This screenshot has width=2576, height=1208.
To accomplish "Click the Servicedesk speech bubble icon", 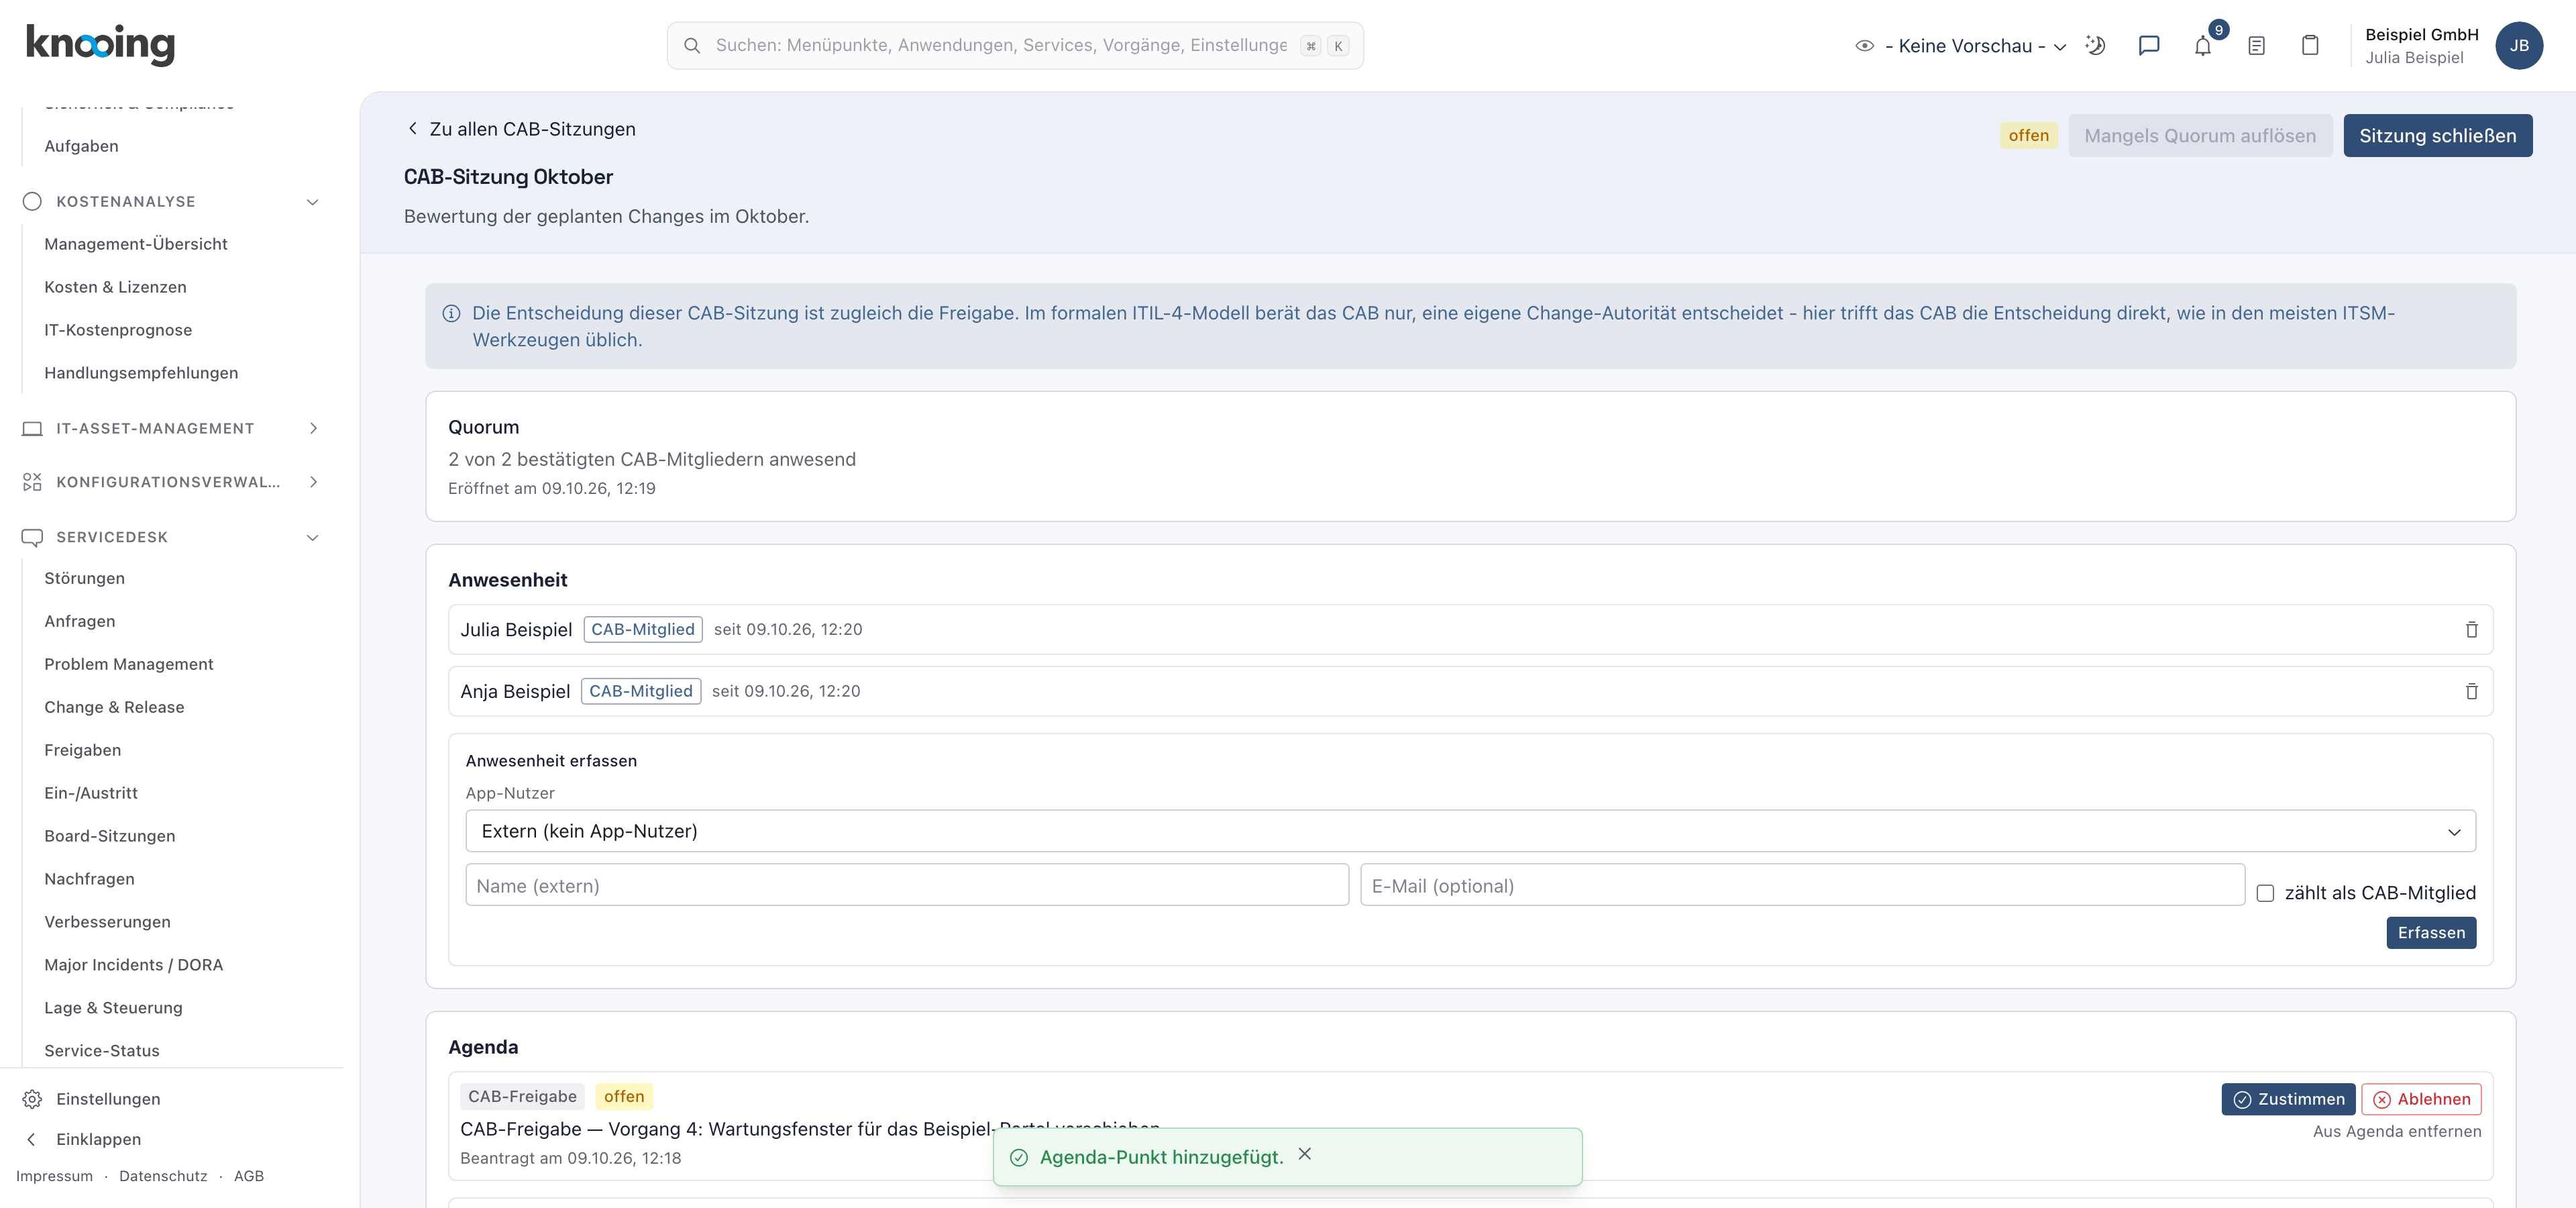I will tap(32, 538).
